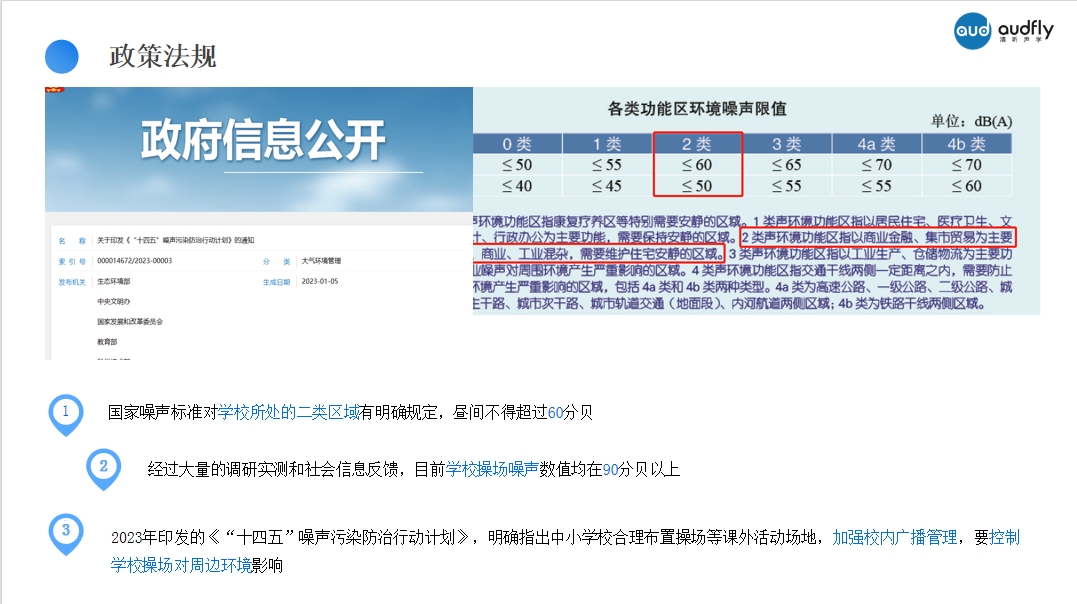Click the ≤50 cell under 2 类
Image resolution: width=1077 pixels, height=604 pixels.
[697, 186]
